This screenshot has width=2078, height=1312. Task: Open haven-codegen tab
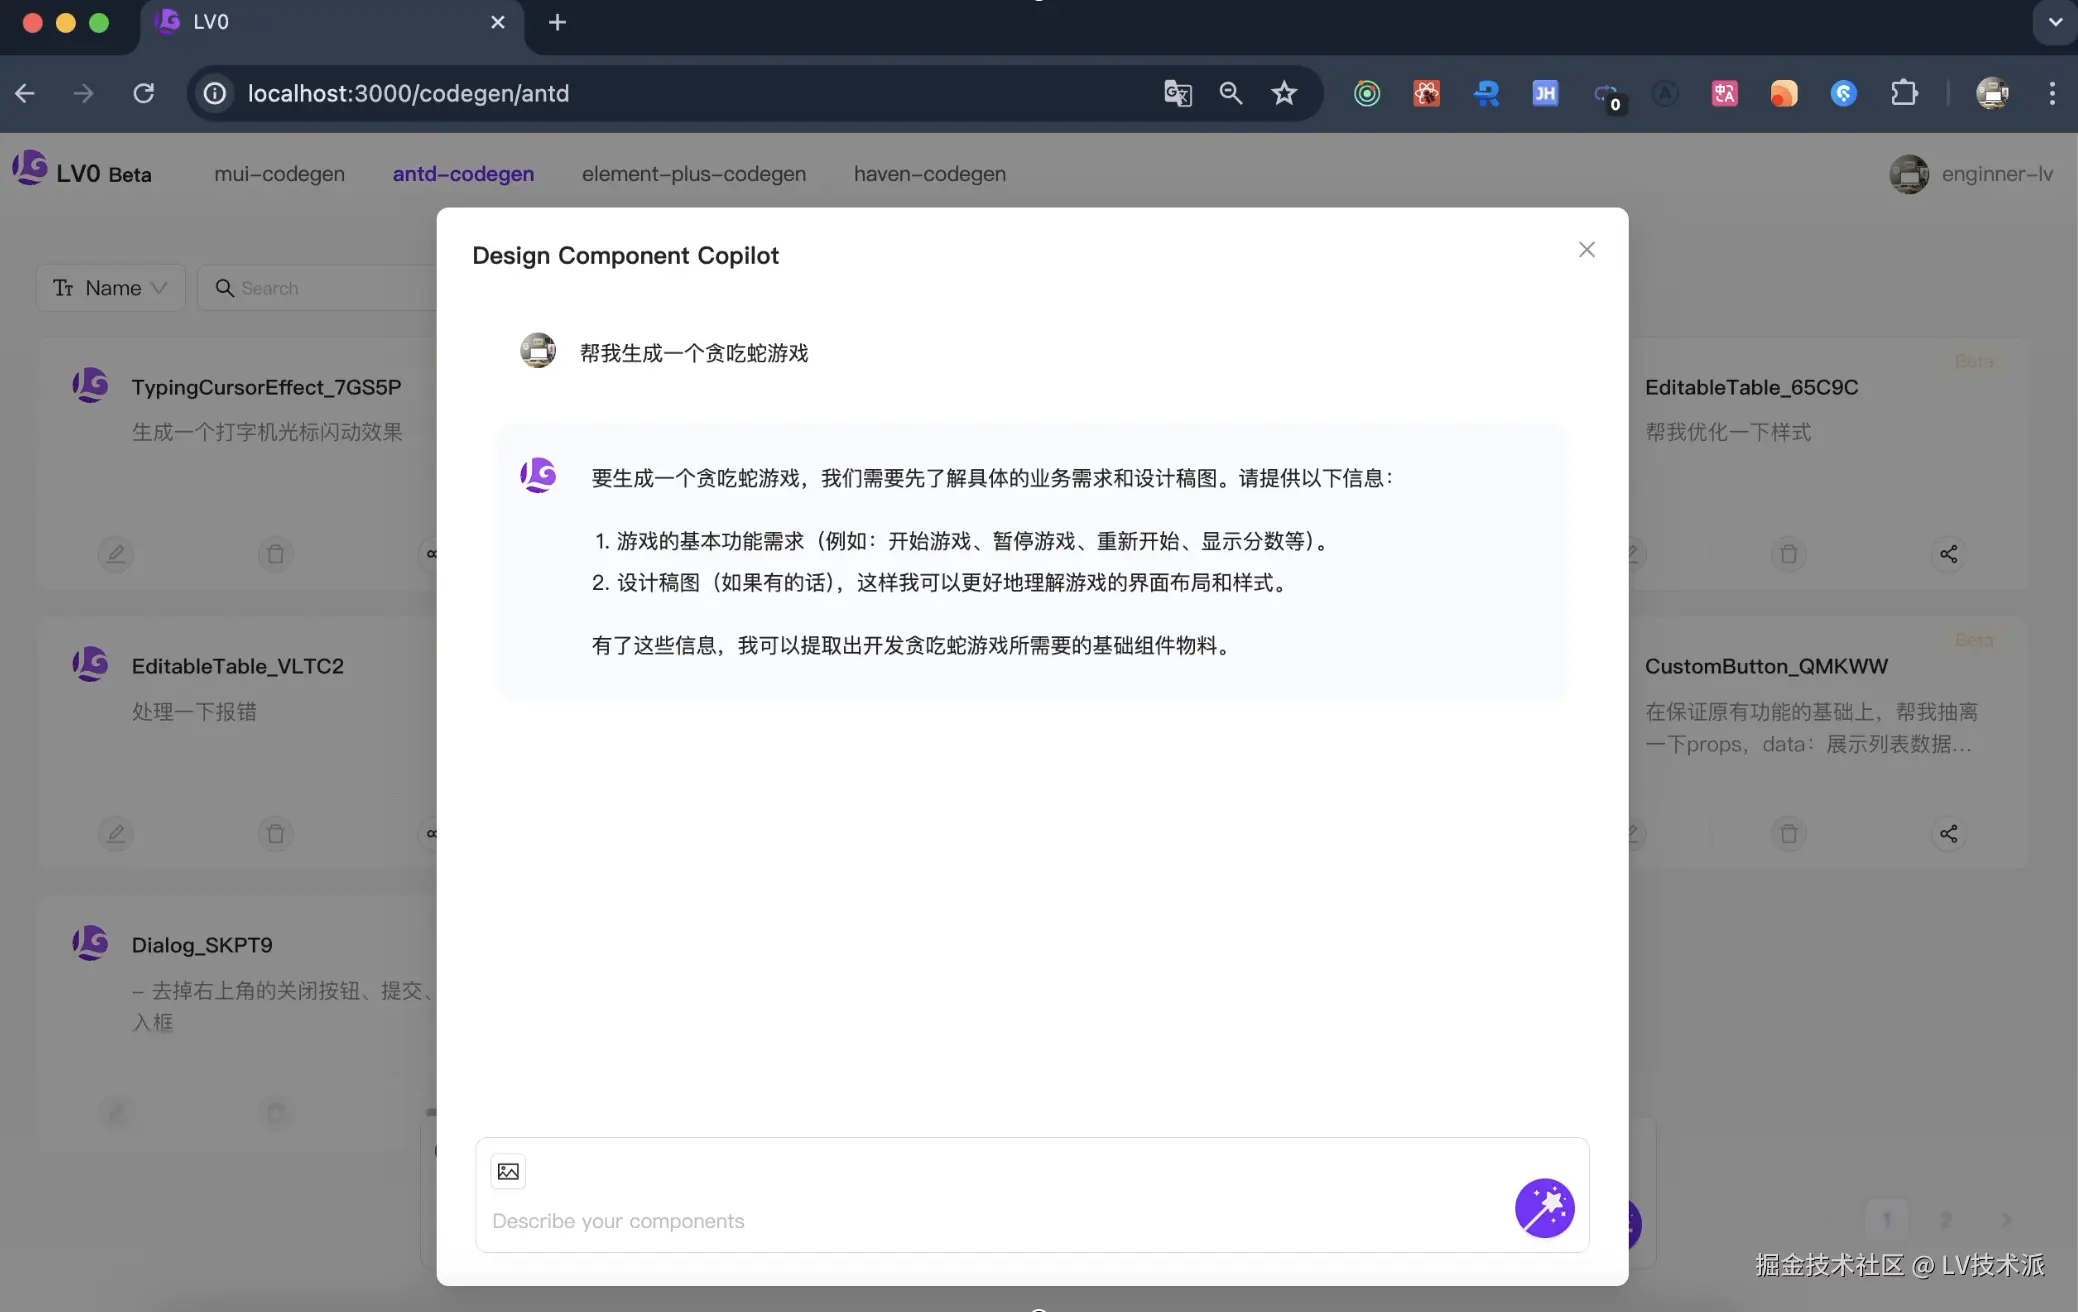pos(929,174)
